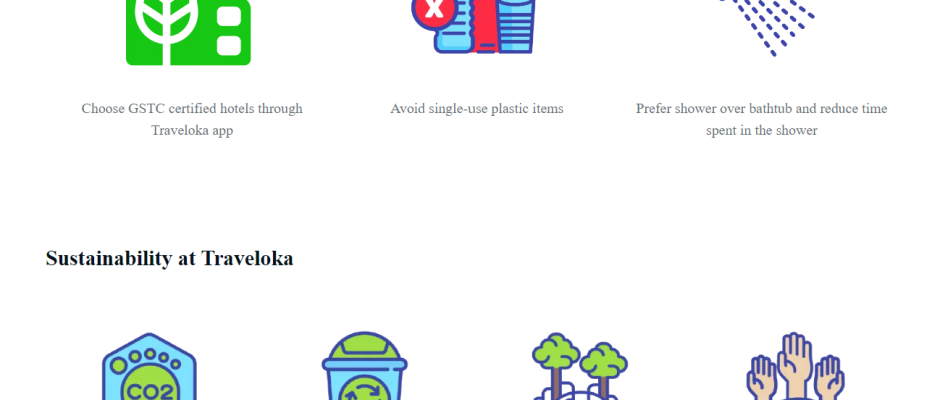Click the blue striped cup in plastics icon
The width and height of the screenshot is (940, 400).
click(x=516, y=26)
